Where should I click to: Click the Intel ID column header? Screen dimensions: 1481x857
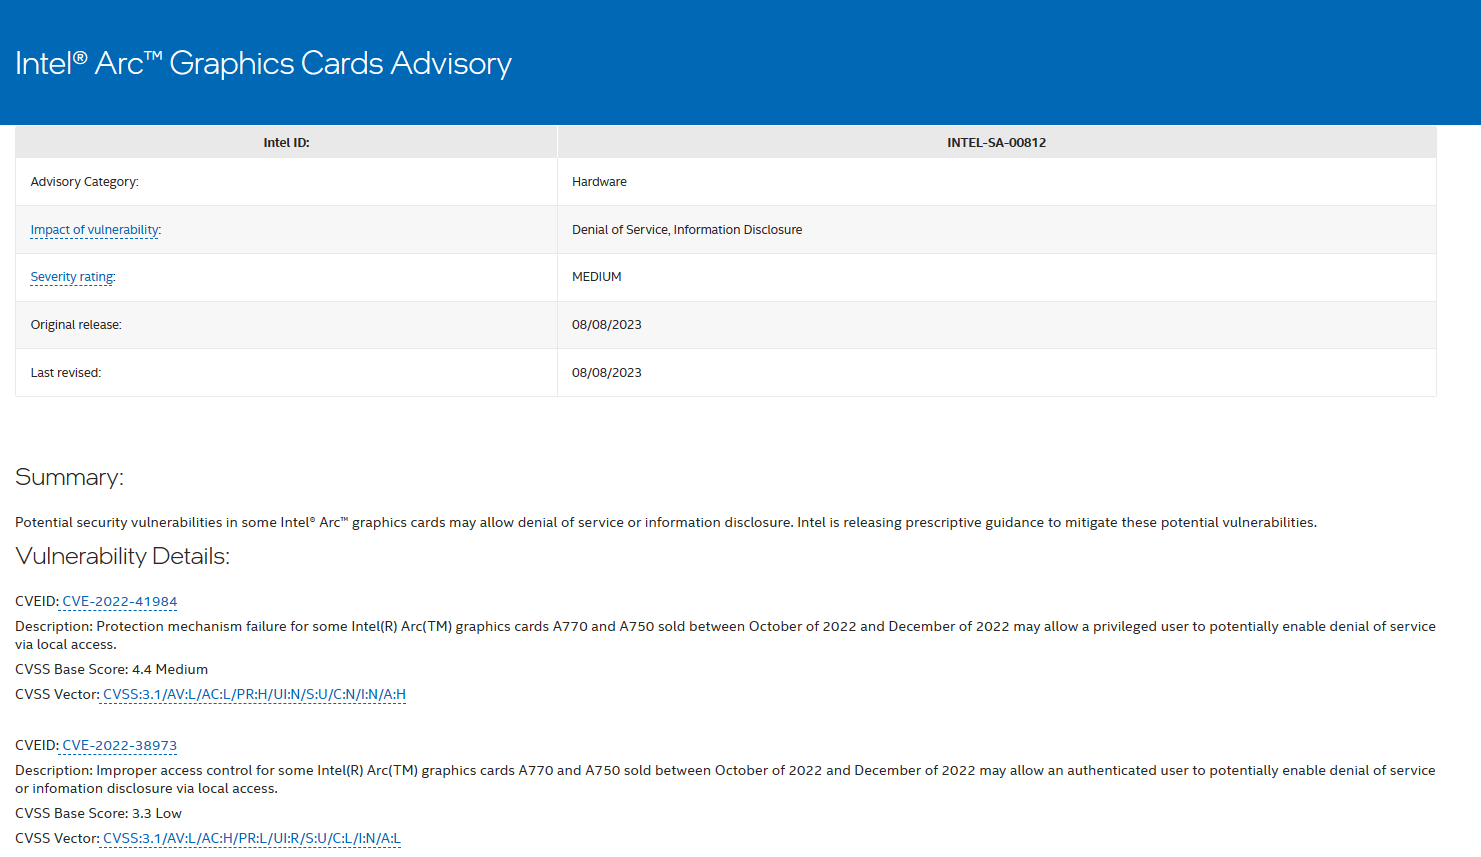coord(286,143)
